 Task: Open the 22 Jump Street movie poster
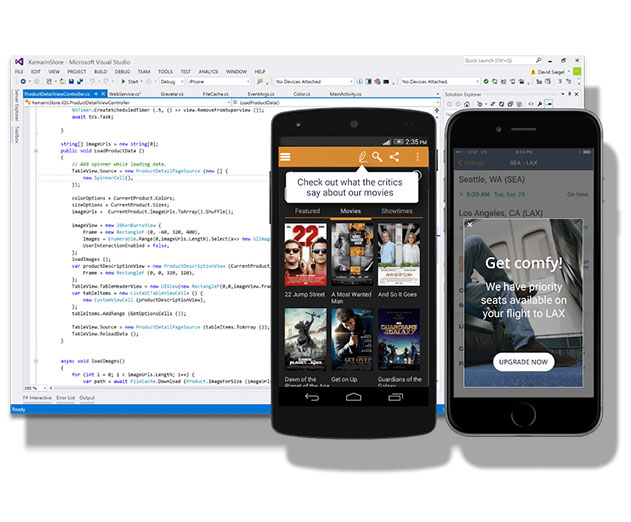point(305,255)
